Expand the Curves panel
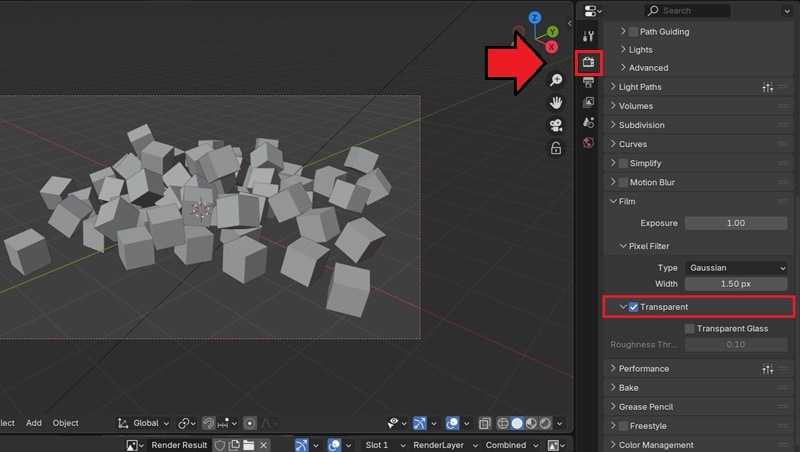This screenshot has width=800, height=452. click(697, 144)
